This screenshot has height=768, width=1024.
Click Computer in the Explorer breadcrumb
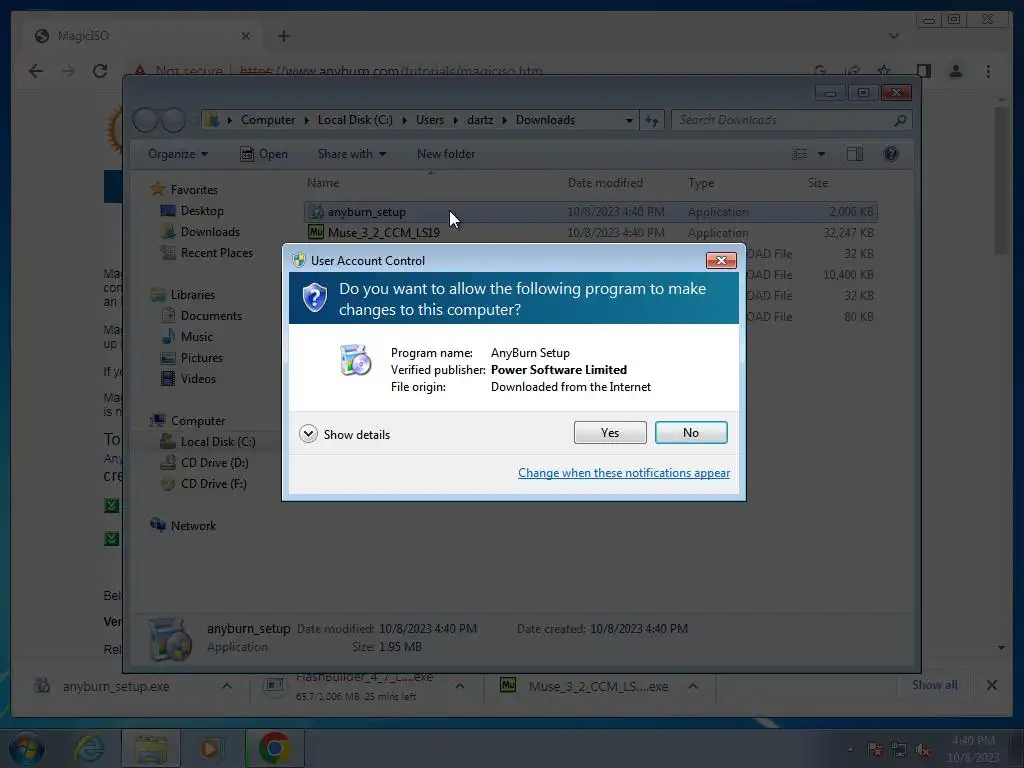268,120
